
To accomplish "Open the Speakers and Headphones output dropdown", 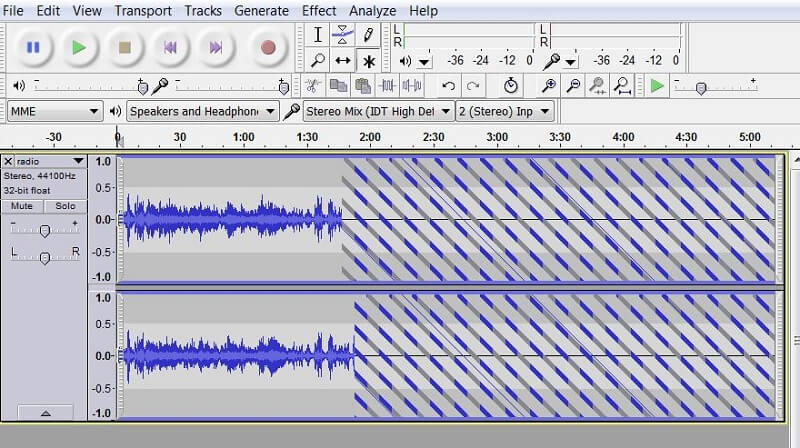I will [x=202, y=111].
